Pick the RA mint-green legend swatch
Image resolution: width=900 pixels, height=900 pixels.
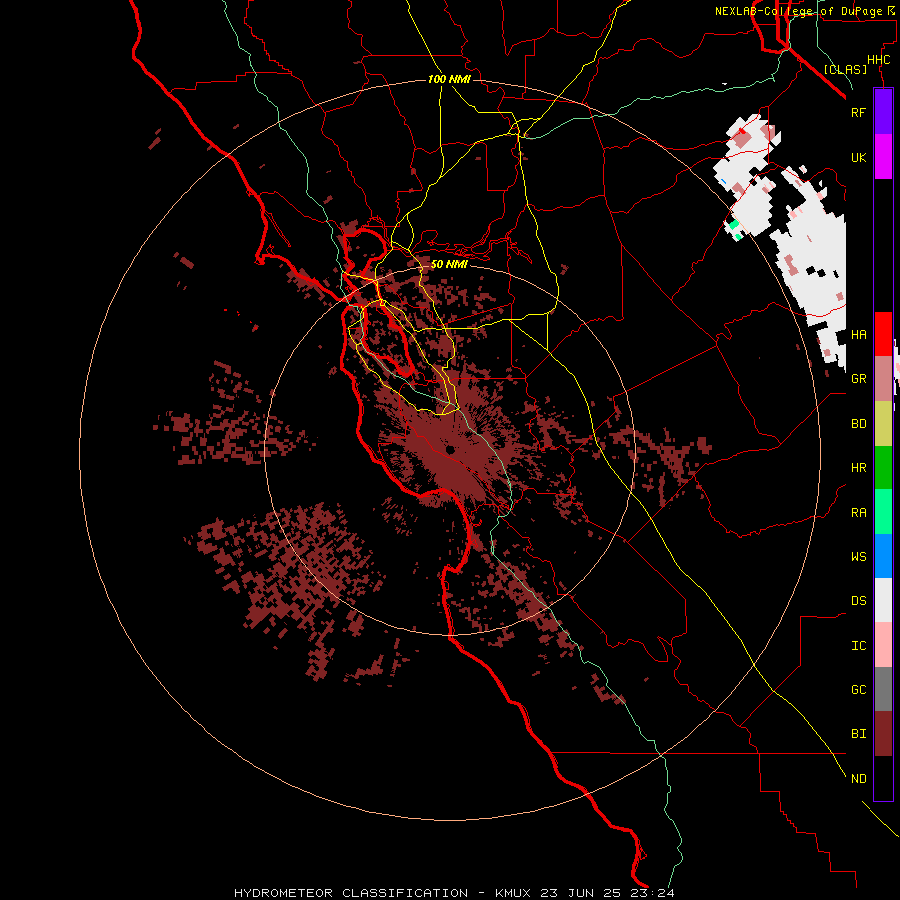point(883,512)
